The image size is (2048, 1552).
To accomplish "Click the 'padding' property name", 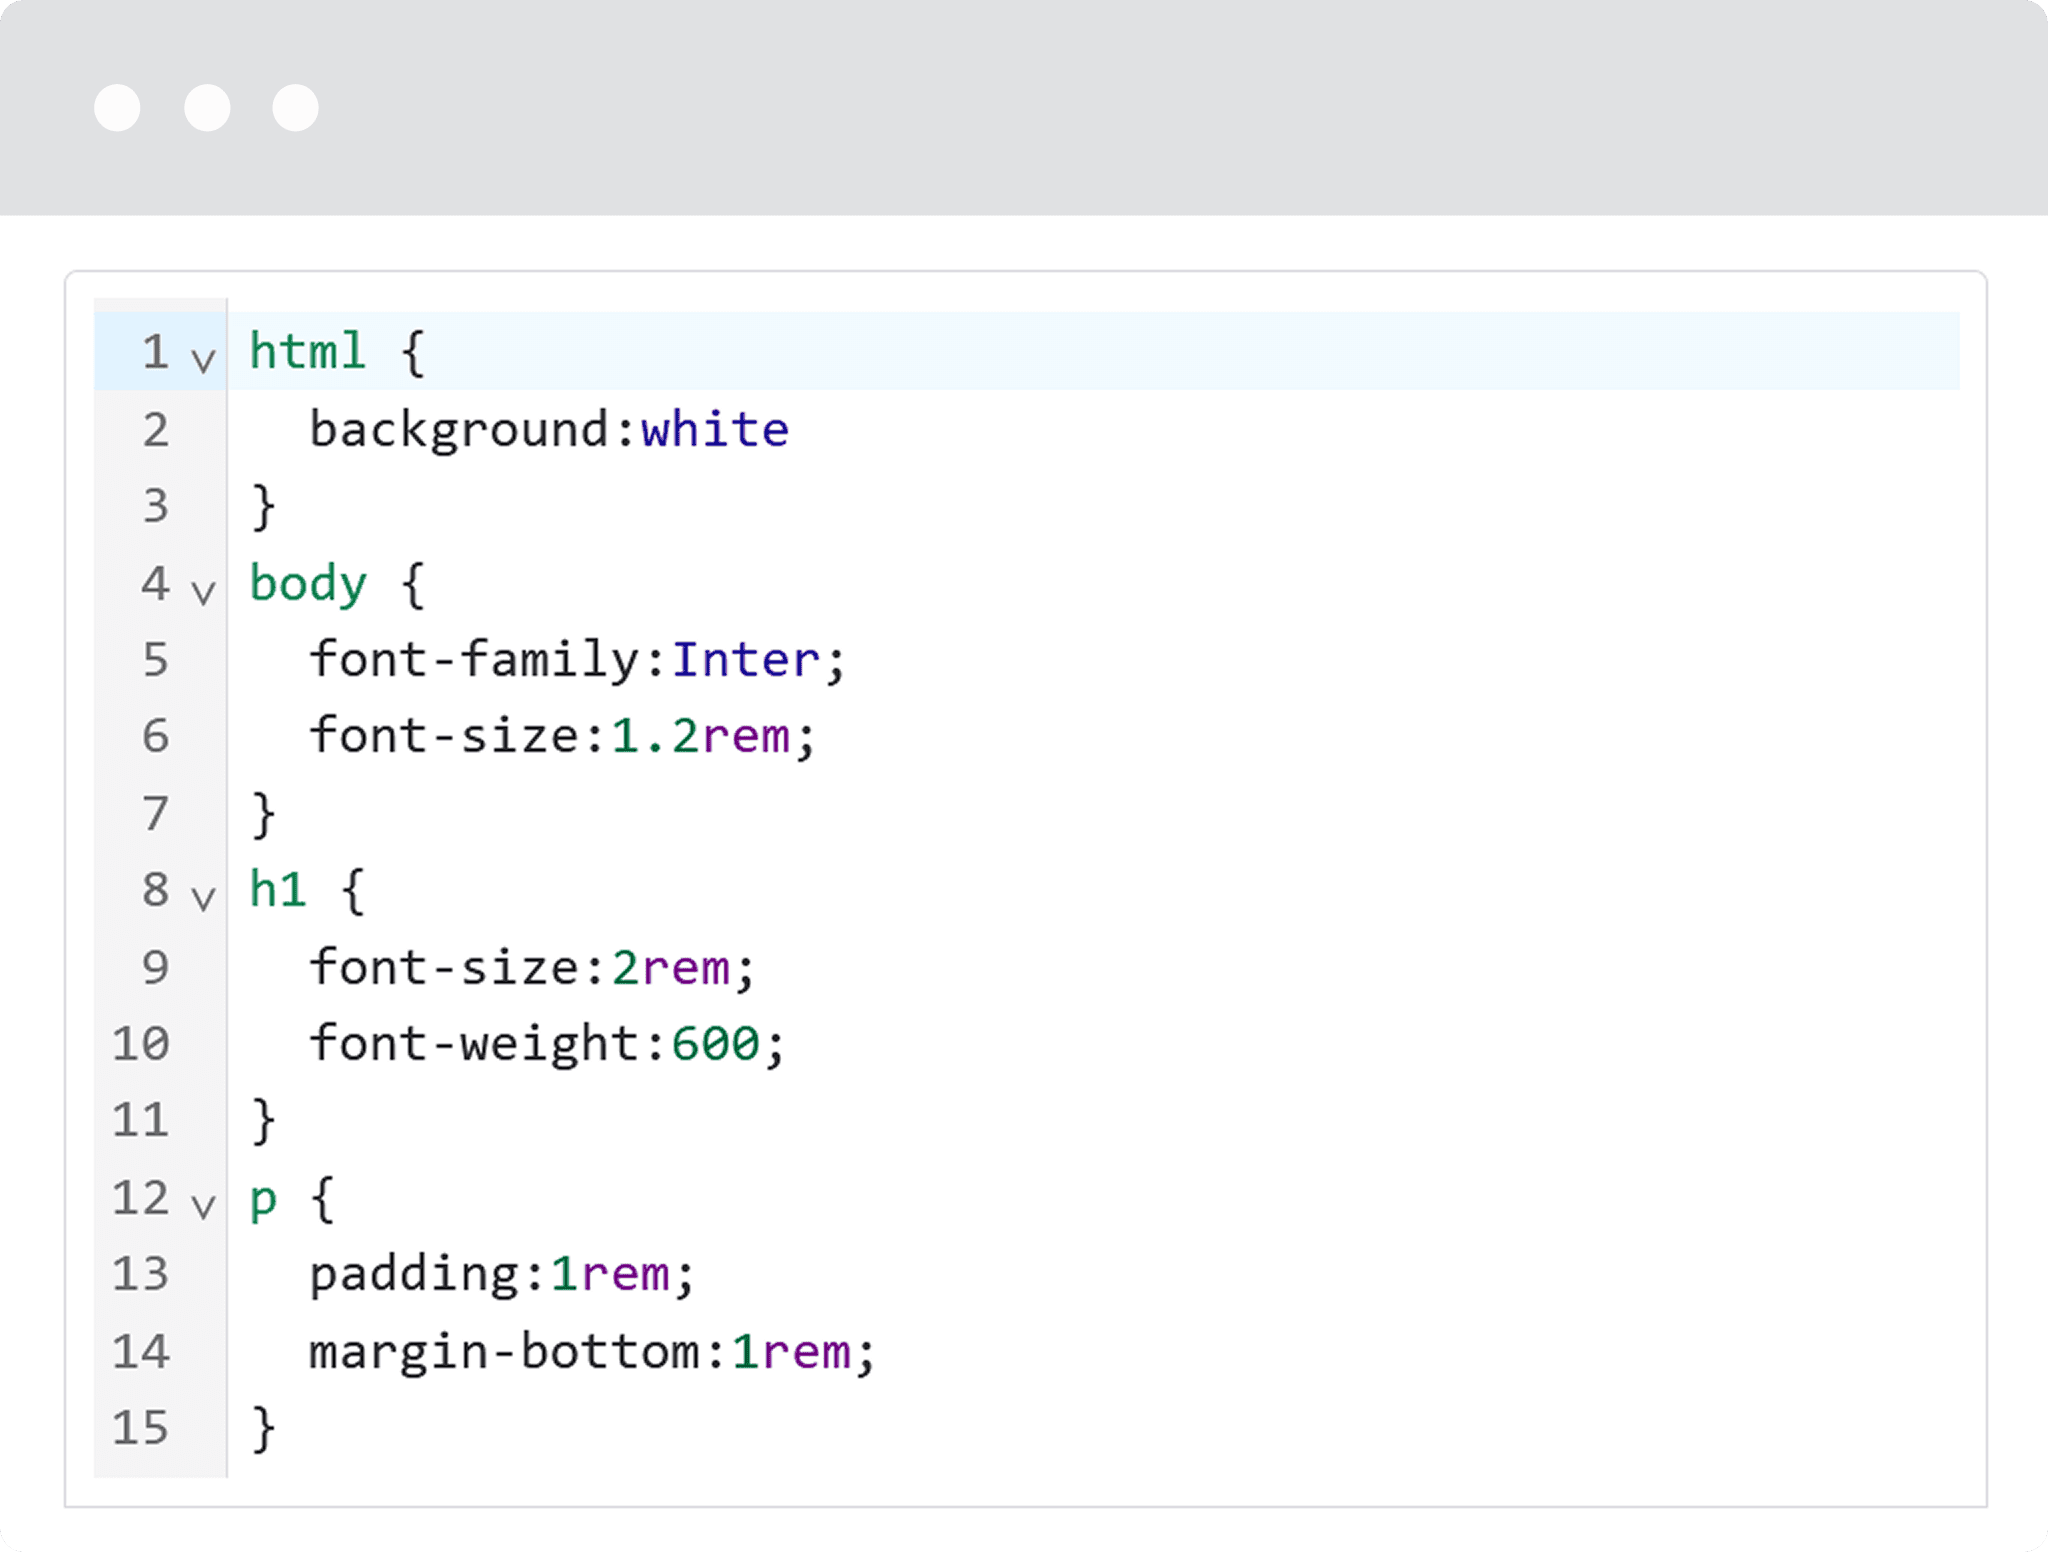I will (x=414, y=1275).
